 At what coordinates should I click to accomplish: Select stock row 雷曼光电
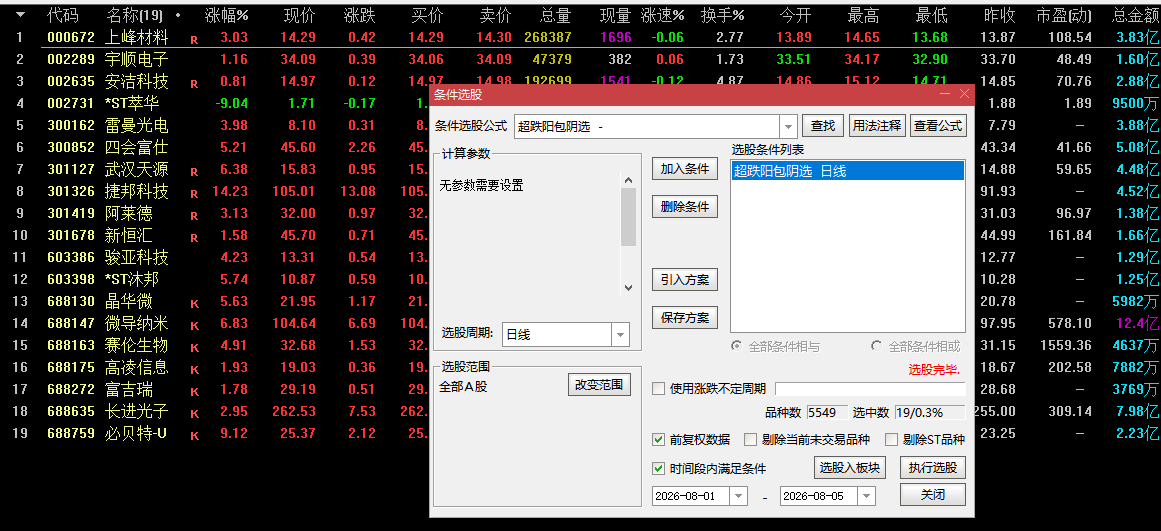click(x=137, y=125)
